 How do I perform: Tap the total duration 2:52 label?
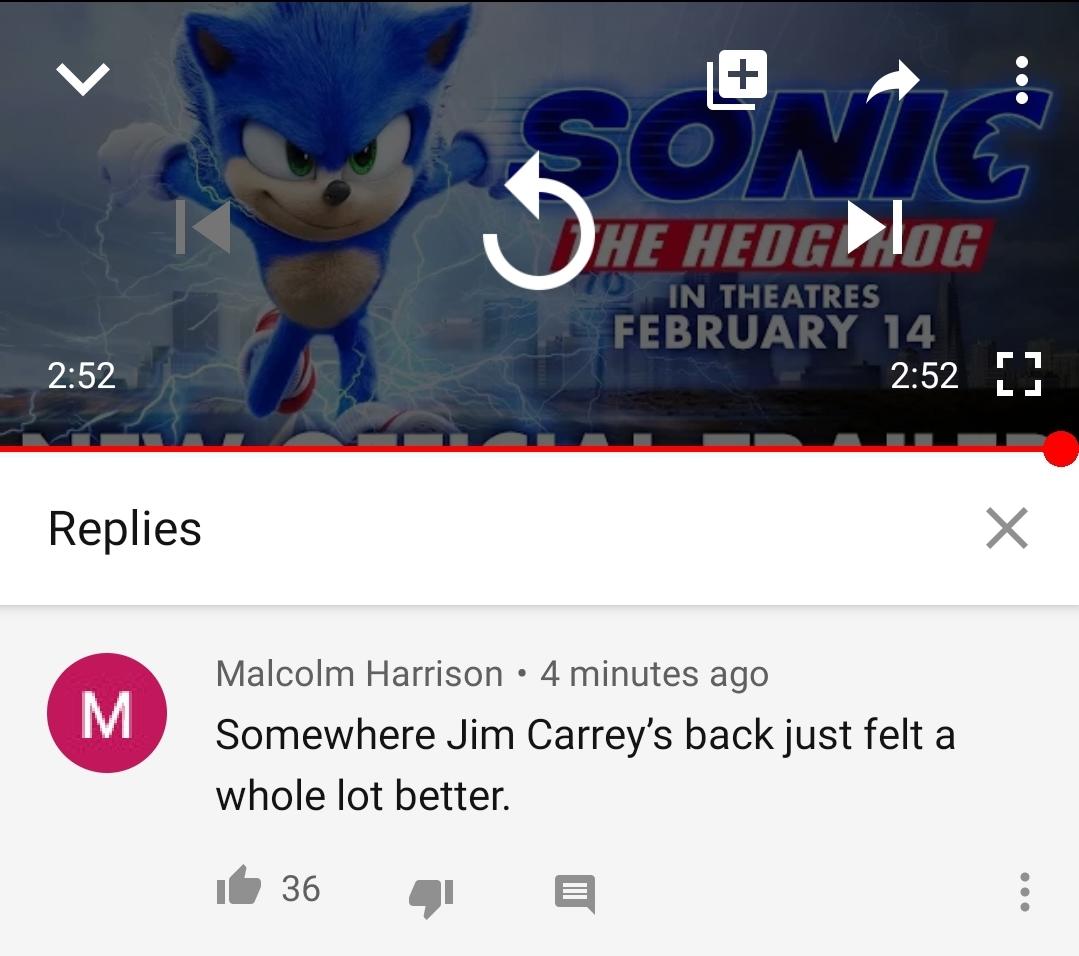click(x=924, y=376)
